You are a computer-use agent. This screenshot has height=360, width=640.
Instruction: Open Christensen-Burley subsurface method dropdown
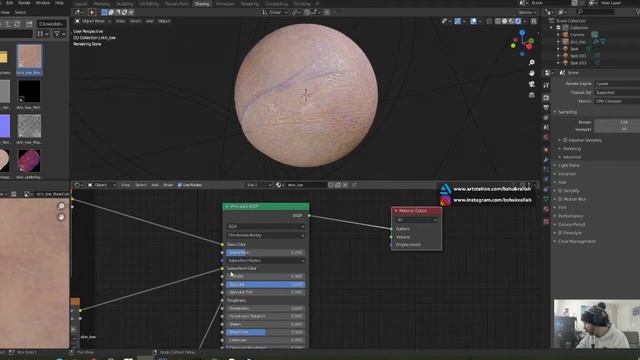[x=266, y=235]
